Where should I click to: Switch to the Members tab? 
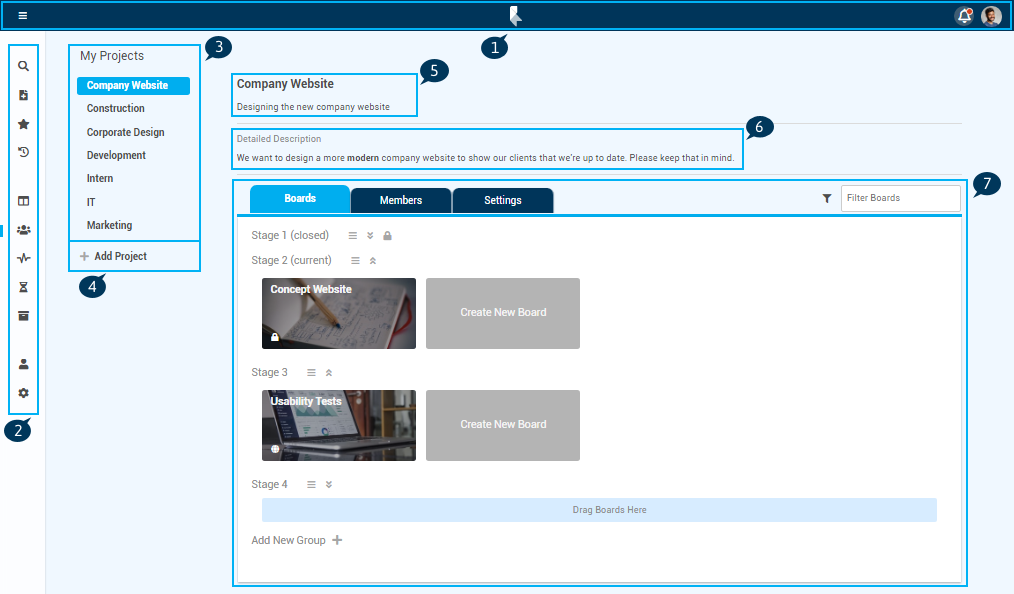401,200
